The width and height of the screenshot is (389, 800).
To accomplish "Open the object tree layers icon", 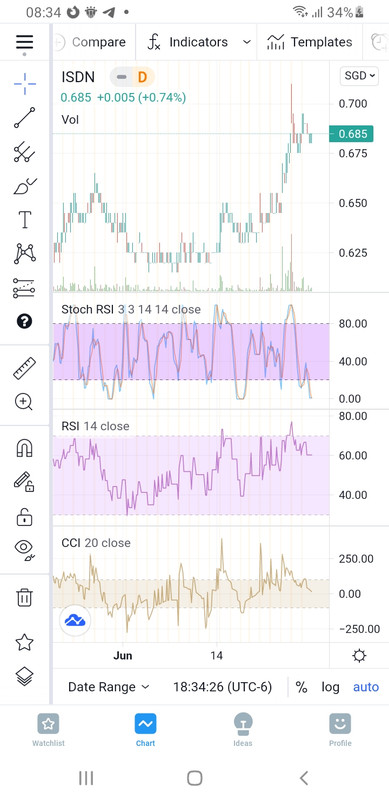I will [25, 677].
